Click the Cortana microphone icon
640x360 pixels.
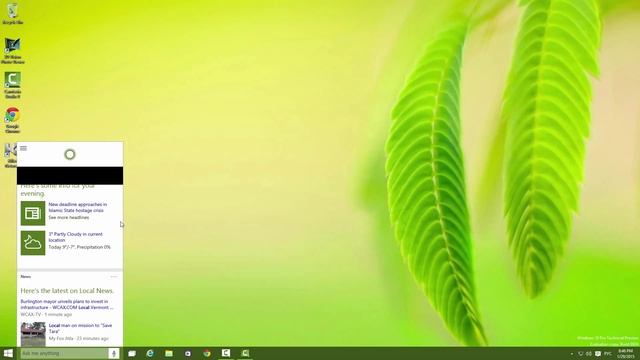coord(114,353)
